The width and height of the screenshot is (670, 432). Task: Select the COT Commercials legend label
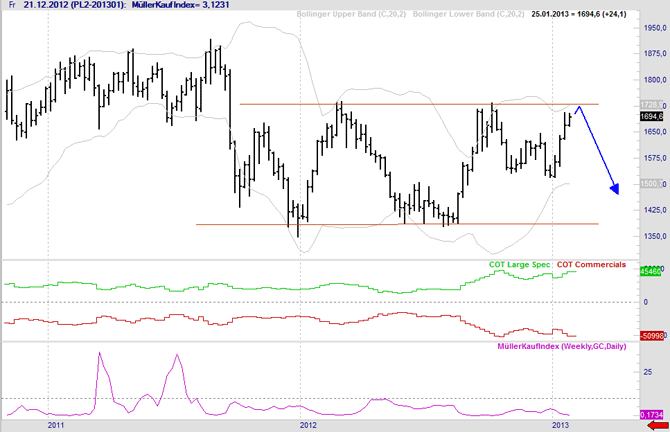[x=591, y=264]
